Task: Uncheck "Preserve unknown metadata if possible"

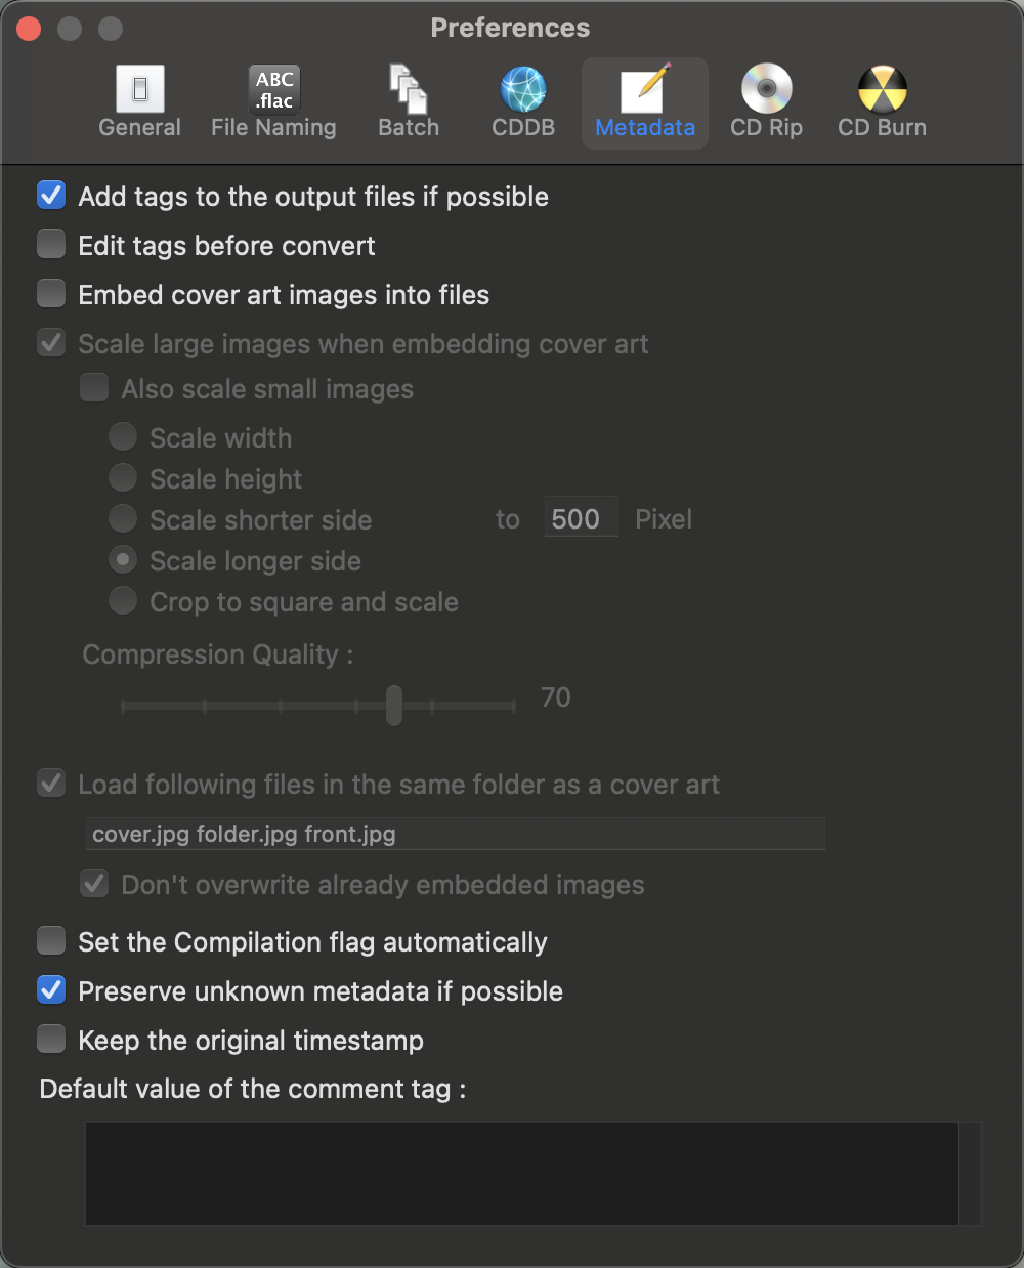Action: click(x=51, y=989)
